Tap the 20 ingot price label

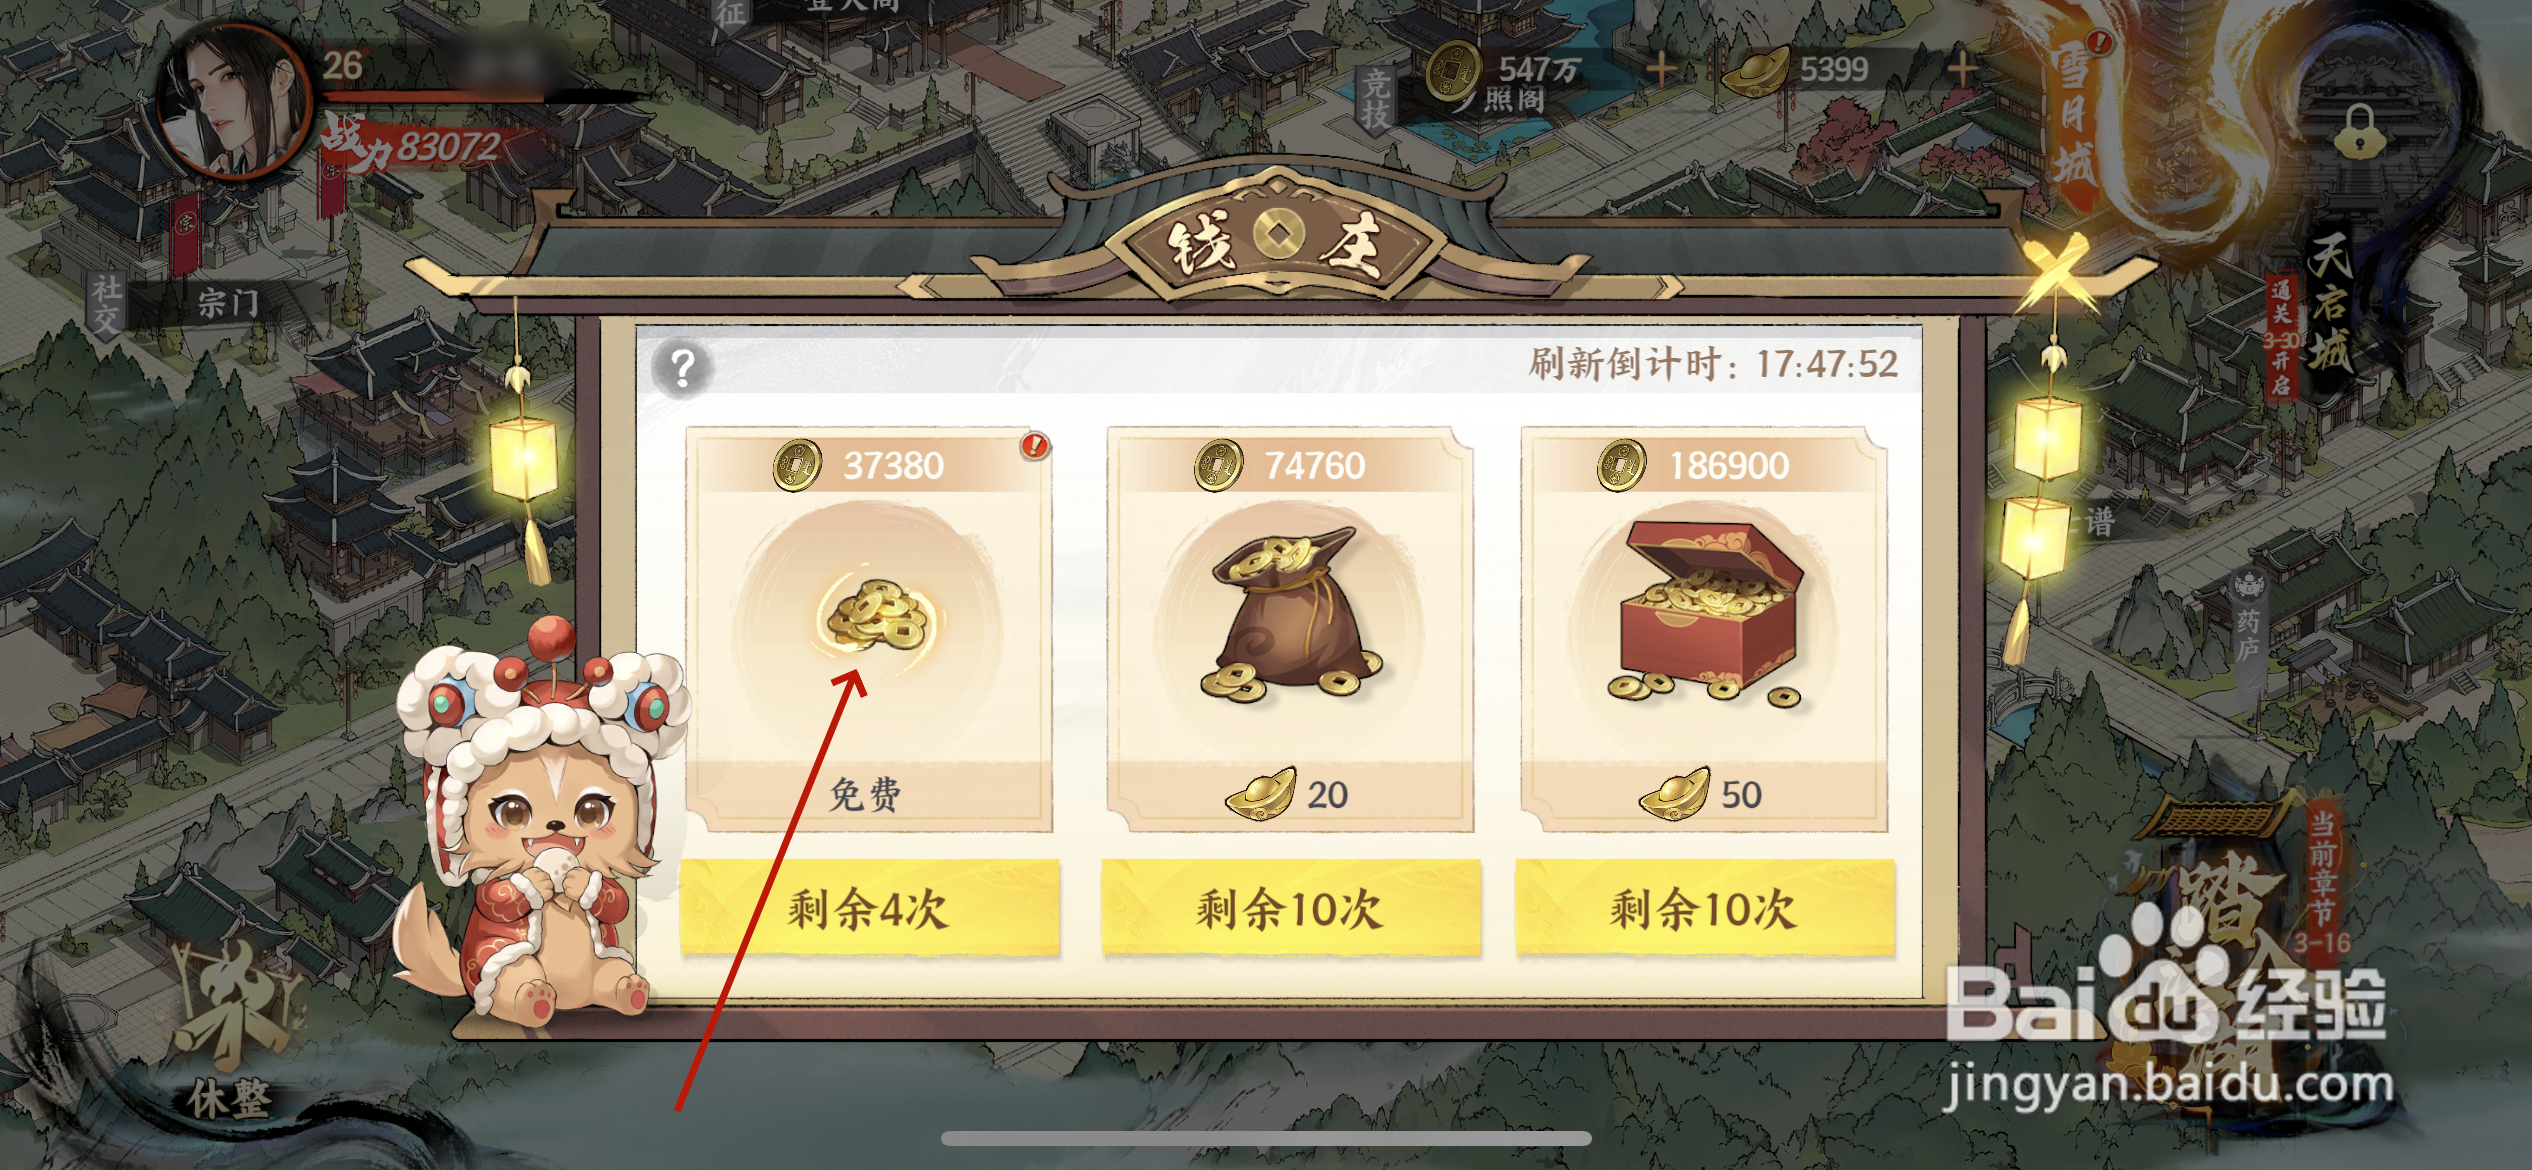[1288, 794]
